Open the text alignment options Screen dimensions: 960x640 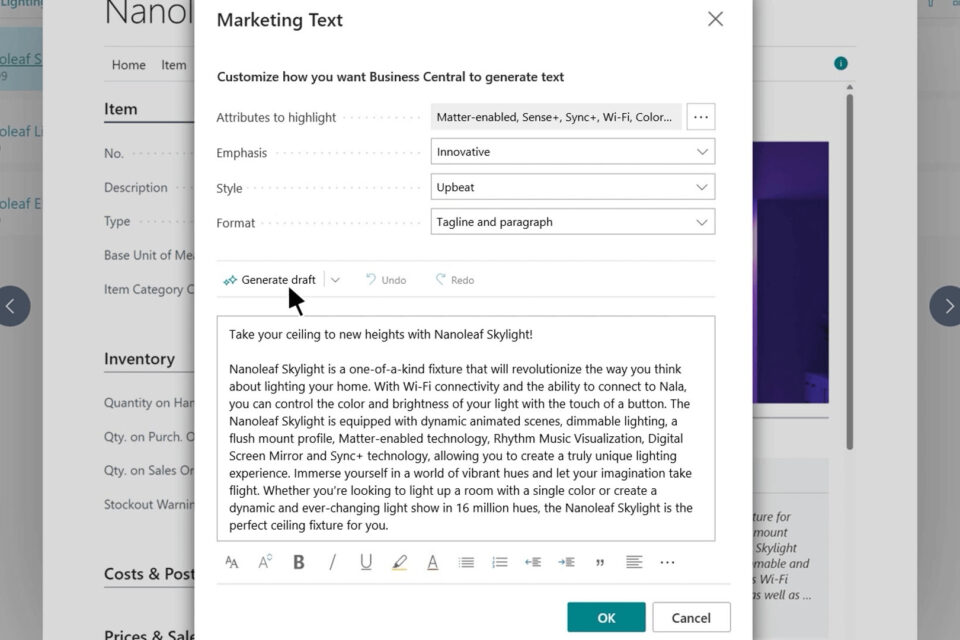tap(634, 562)
